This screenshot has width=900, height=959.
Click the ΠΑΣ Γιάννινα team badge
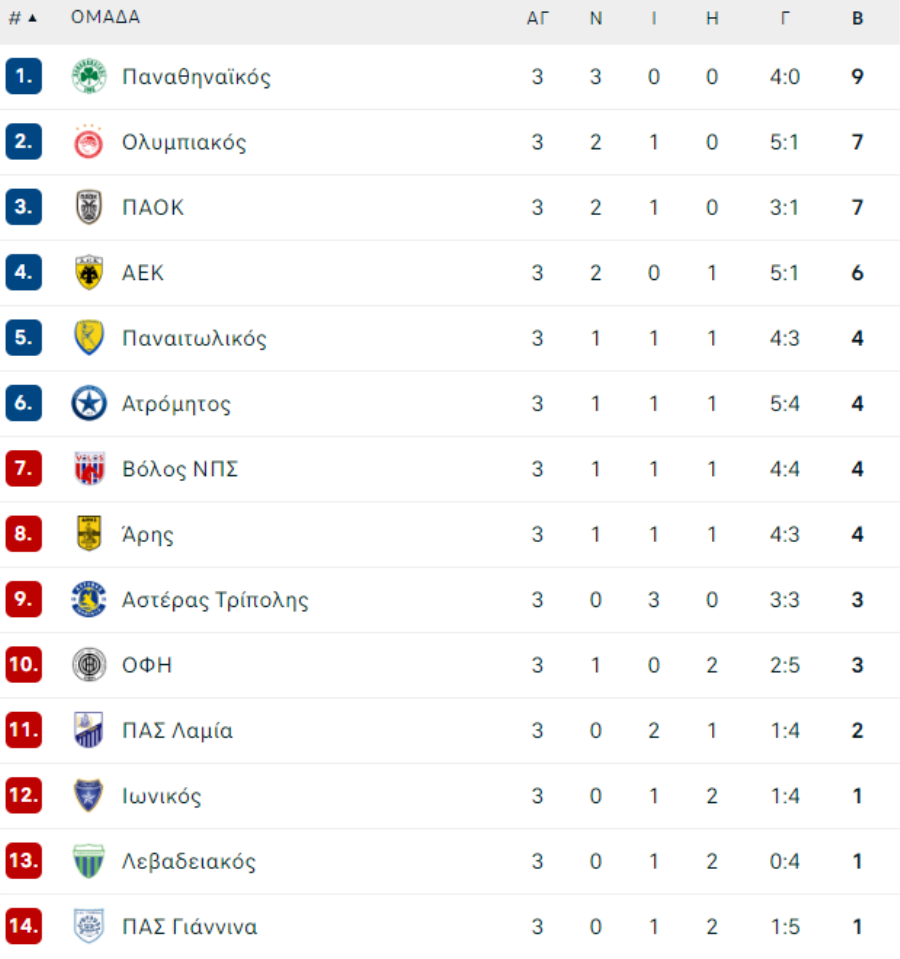[89, 926]
